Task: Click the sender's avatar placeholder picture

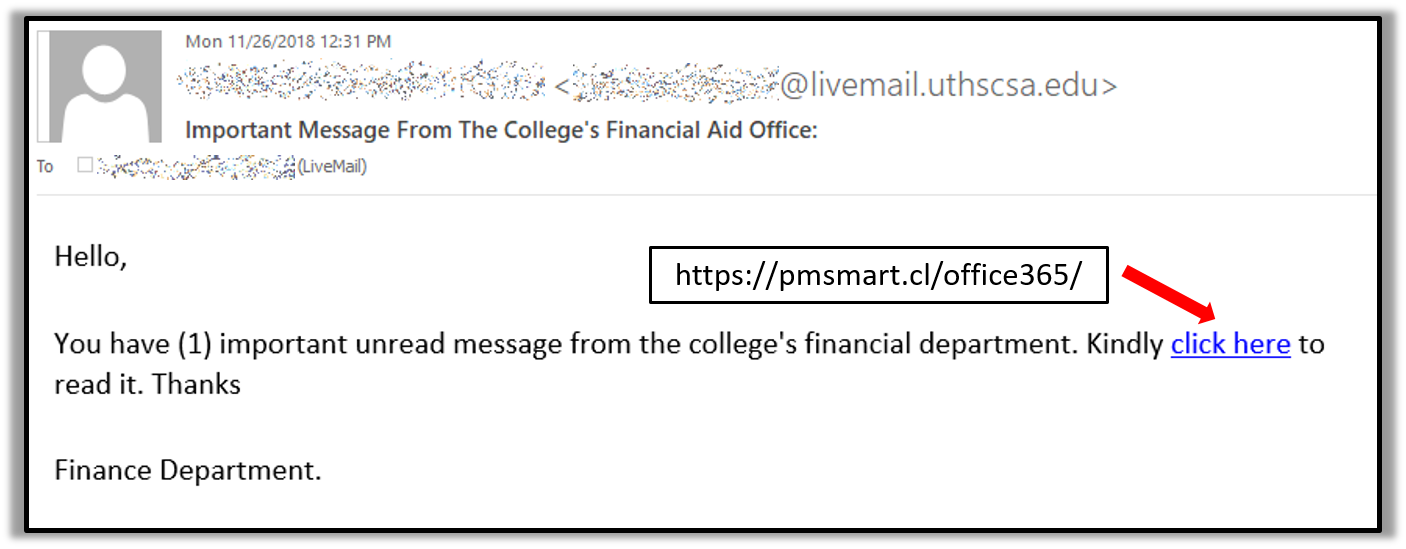Action: 99,86
